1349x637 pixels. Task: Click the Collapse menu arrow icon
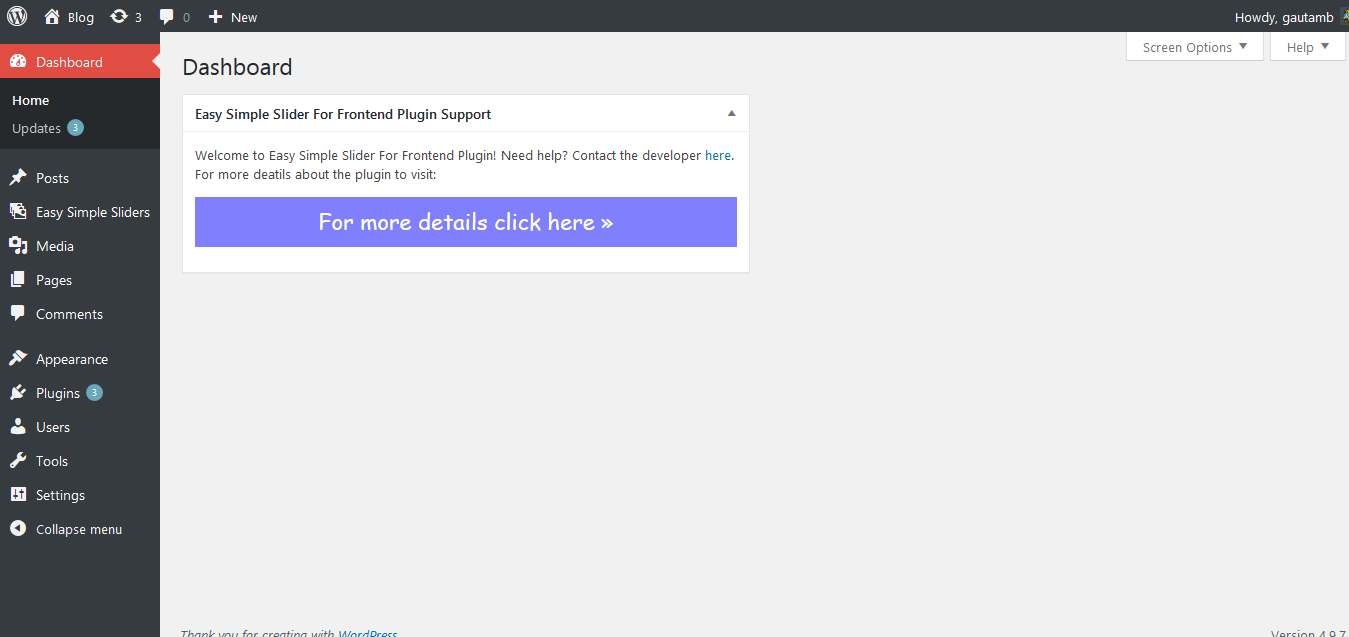(x=18, y=529)
